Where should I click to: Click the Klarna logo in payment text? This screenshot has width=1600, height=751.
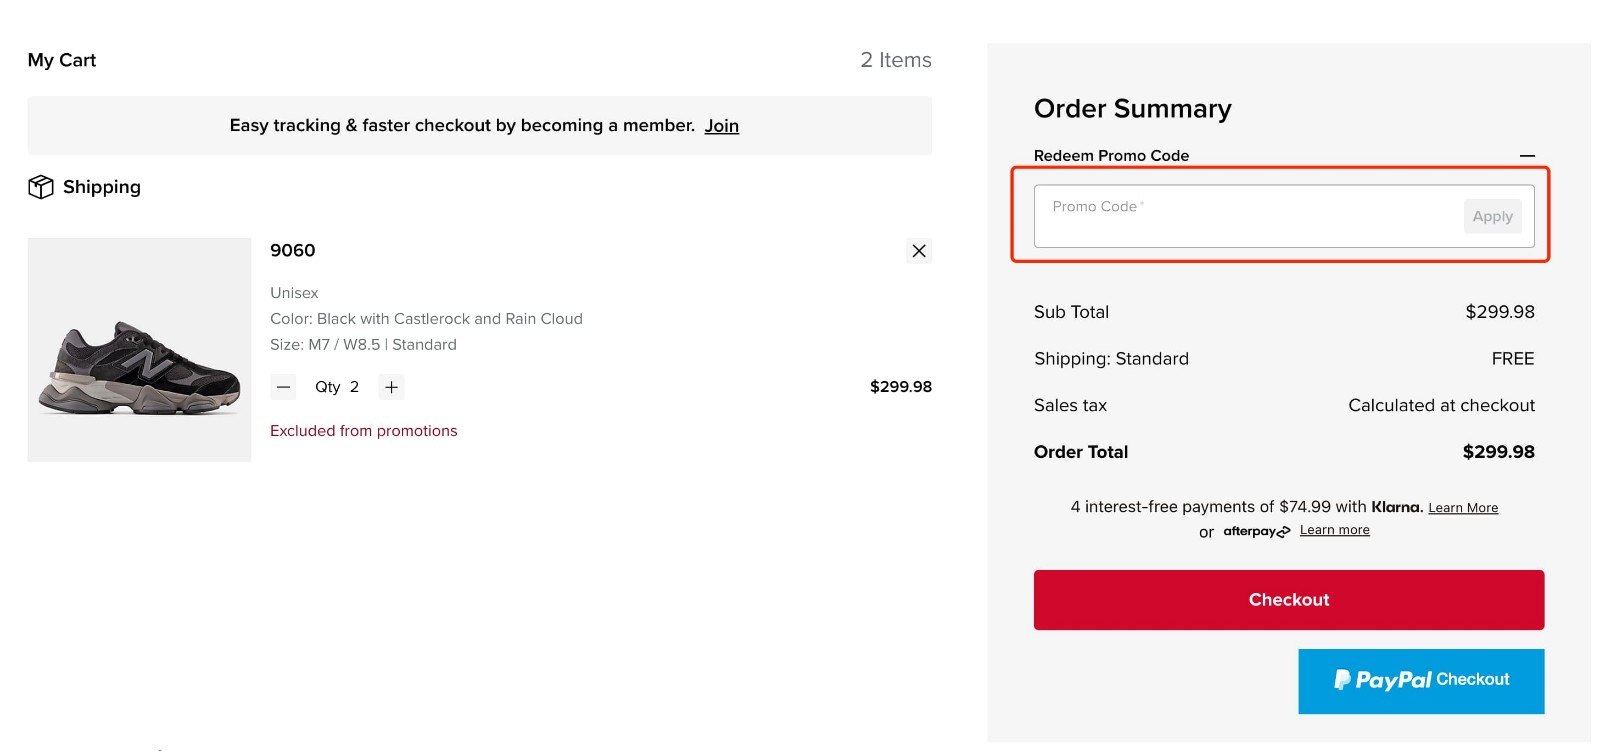tap(1395, 507)
